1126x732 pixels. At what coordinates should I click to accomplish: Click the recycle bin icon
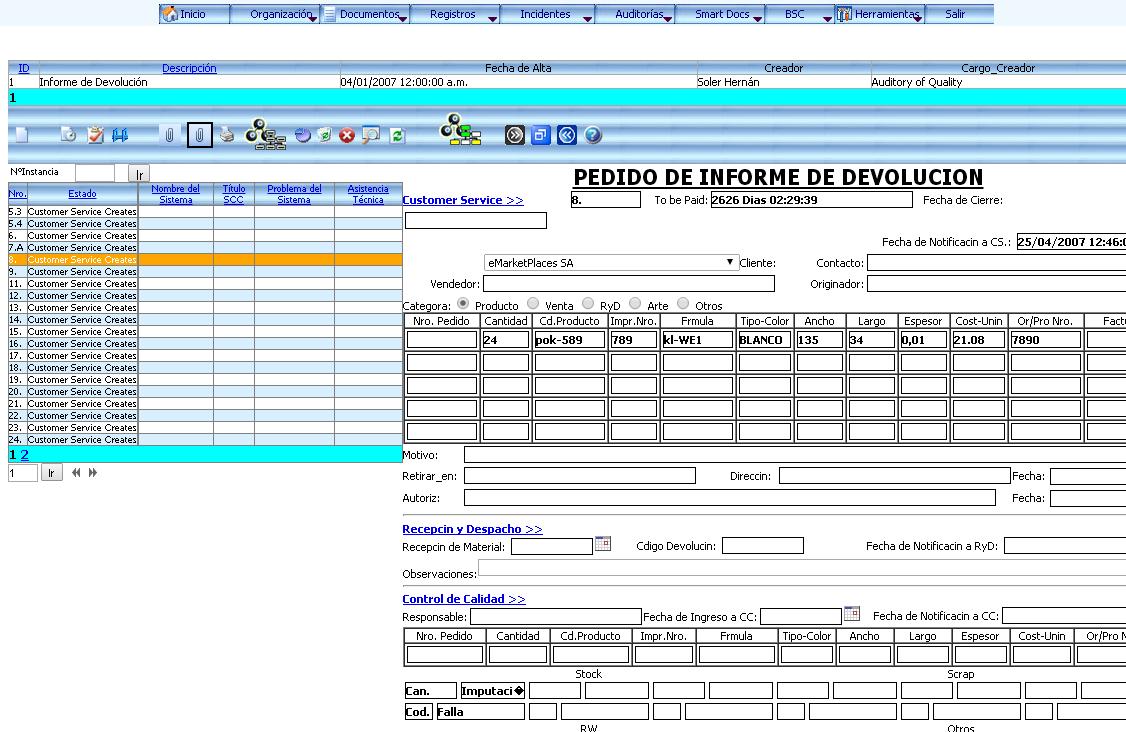325,135
